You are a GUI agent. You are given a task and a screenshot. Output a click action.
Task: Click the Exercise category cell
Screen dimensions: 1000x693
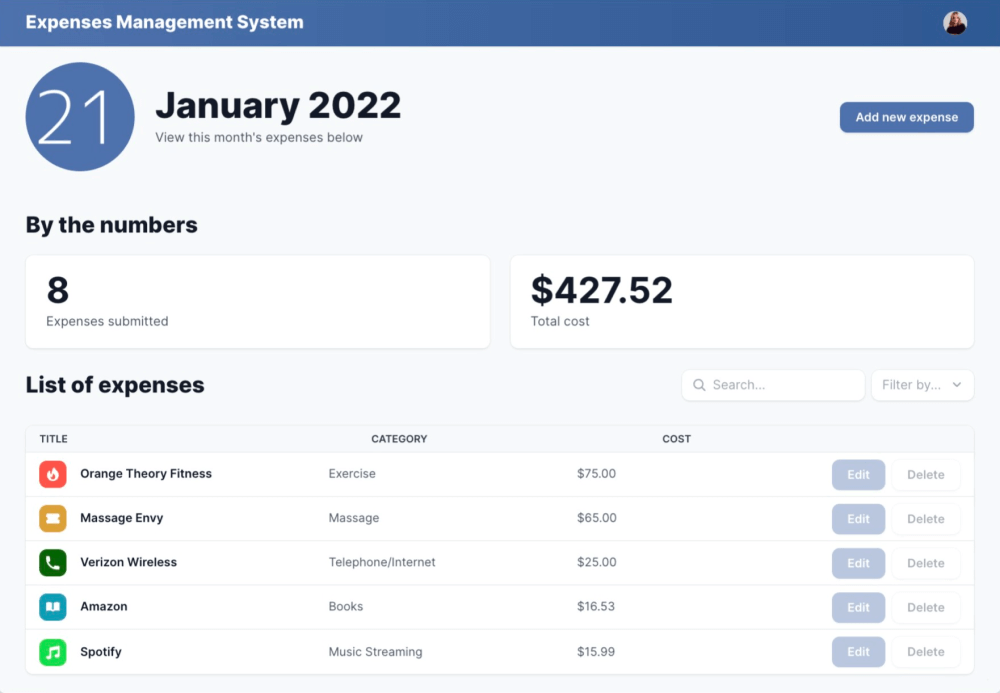tap(352, 474)
